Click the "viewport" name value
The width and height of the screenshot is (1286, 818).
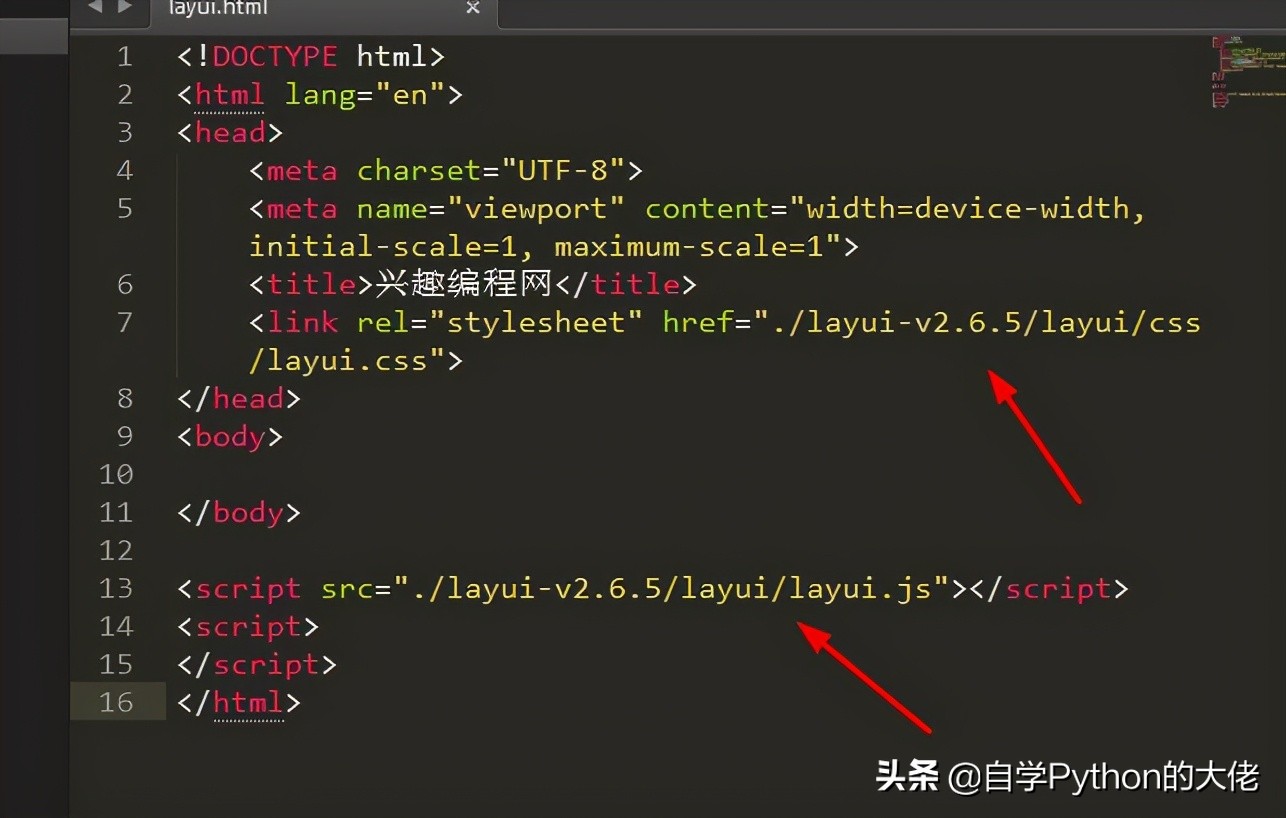(536, 208)
